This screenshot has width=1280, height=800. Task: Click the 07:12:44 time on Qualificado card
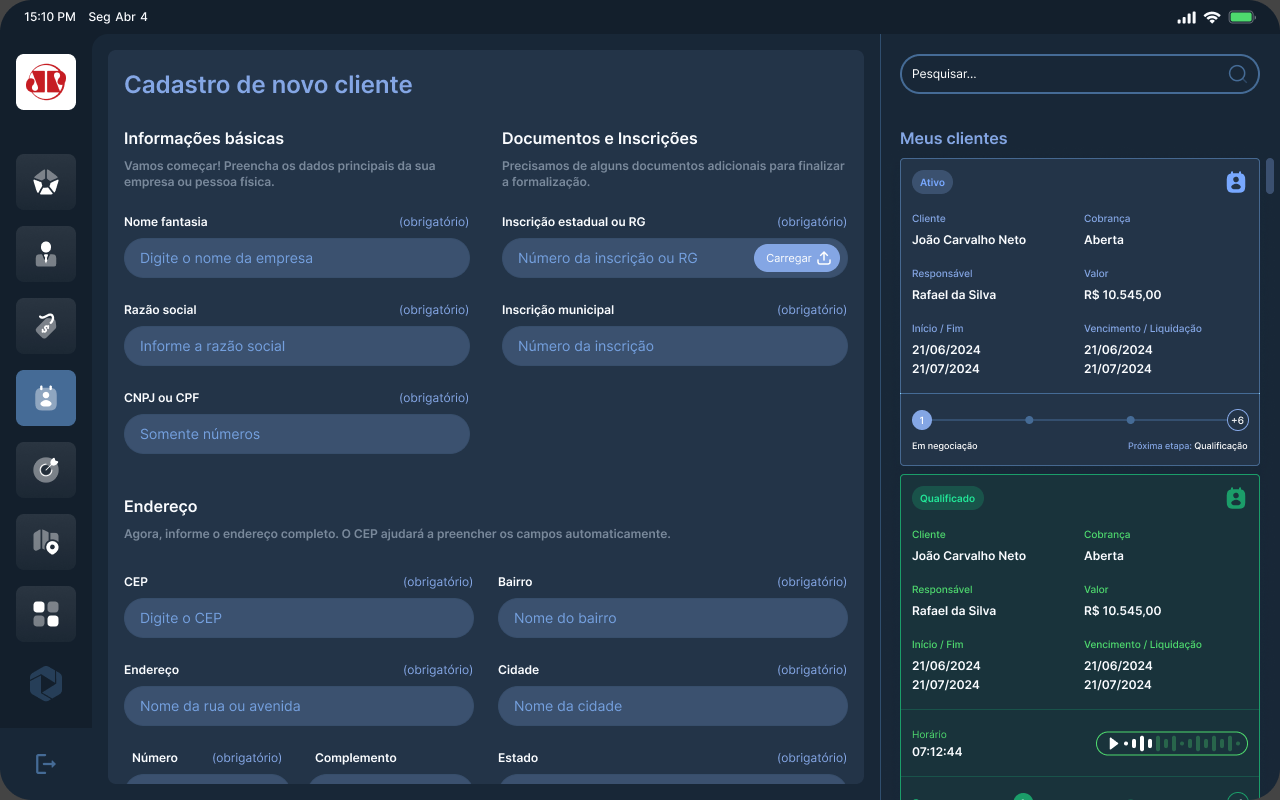(x=937, y=751)
